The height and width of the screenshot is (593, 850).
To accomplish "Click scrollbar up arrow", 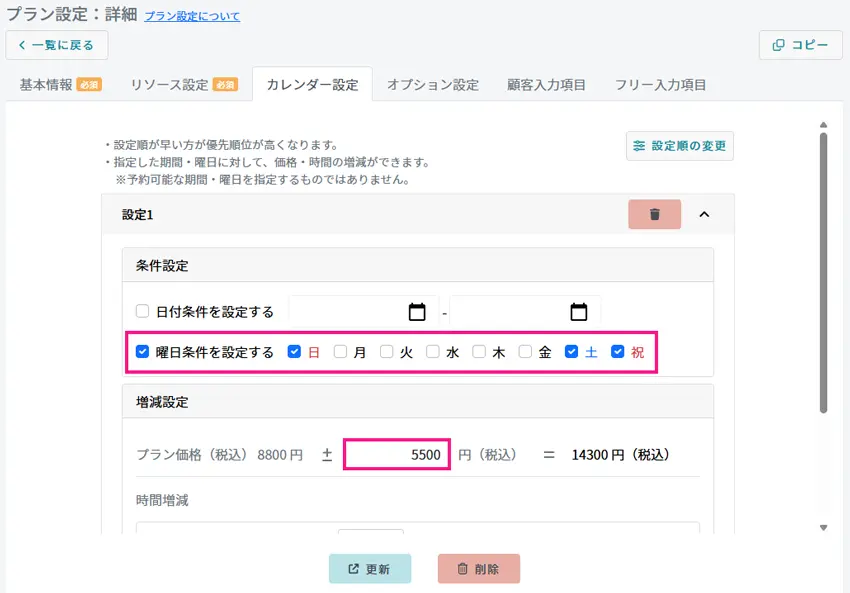I will (x=823, y=125).
